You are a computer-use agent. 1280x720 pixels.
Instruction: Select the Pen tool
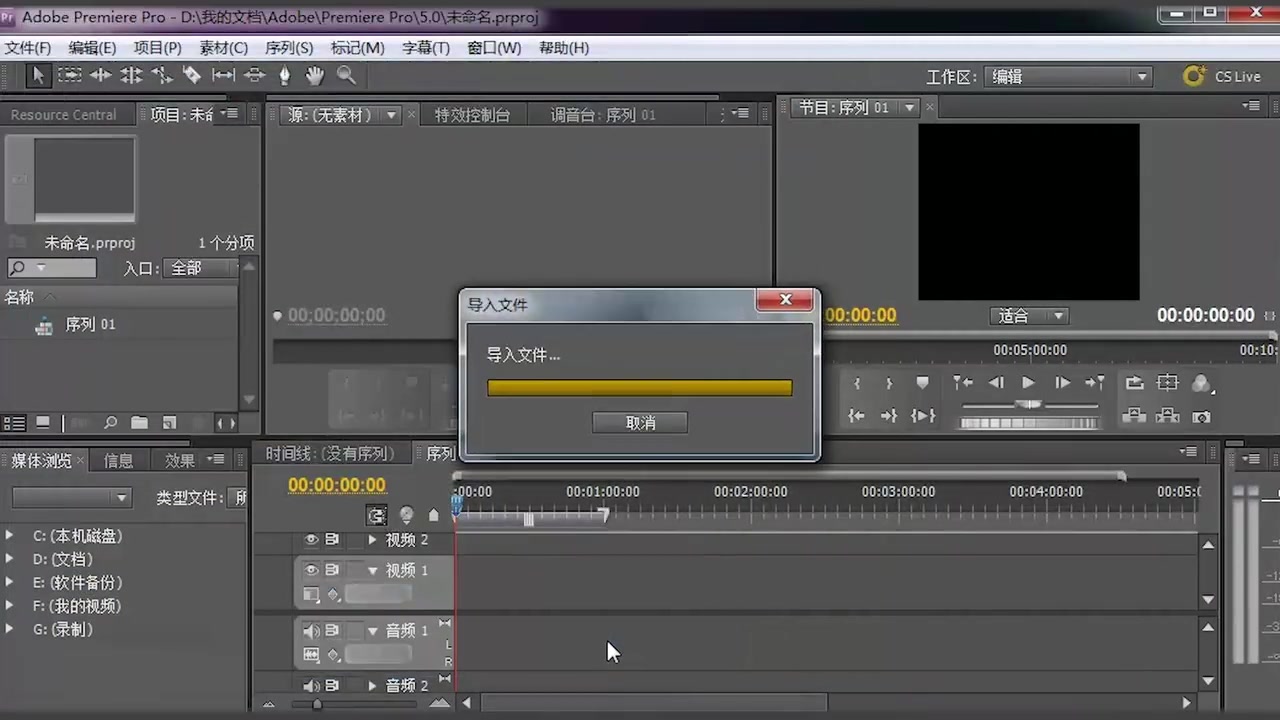pos(284,75)
